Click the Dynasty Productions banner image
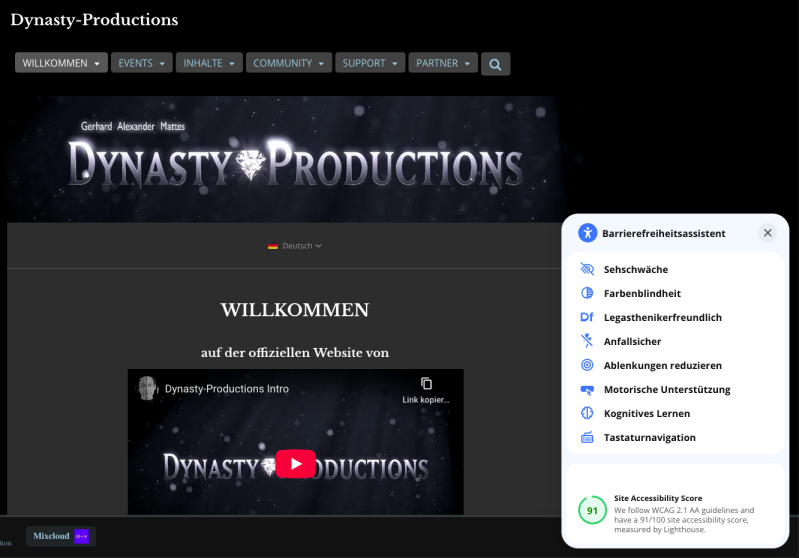This screenshot has width=799, height=558. (285, 159)
